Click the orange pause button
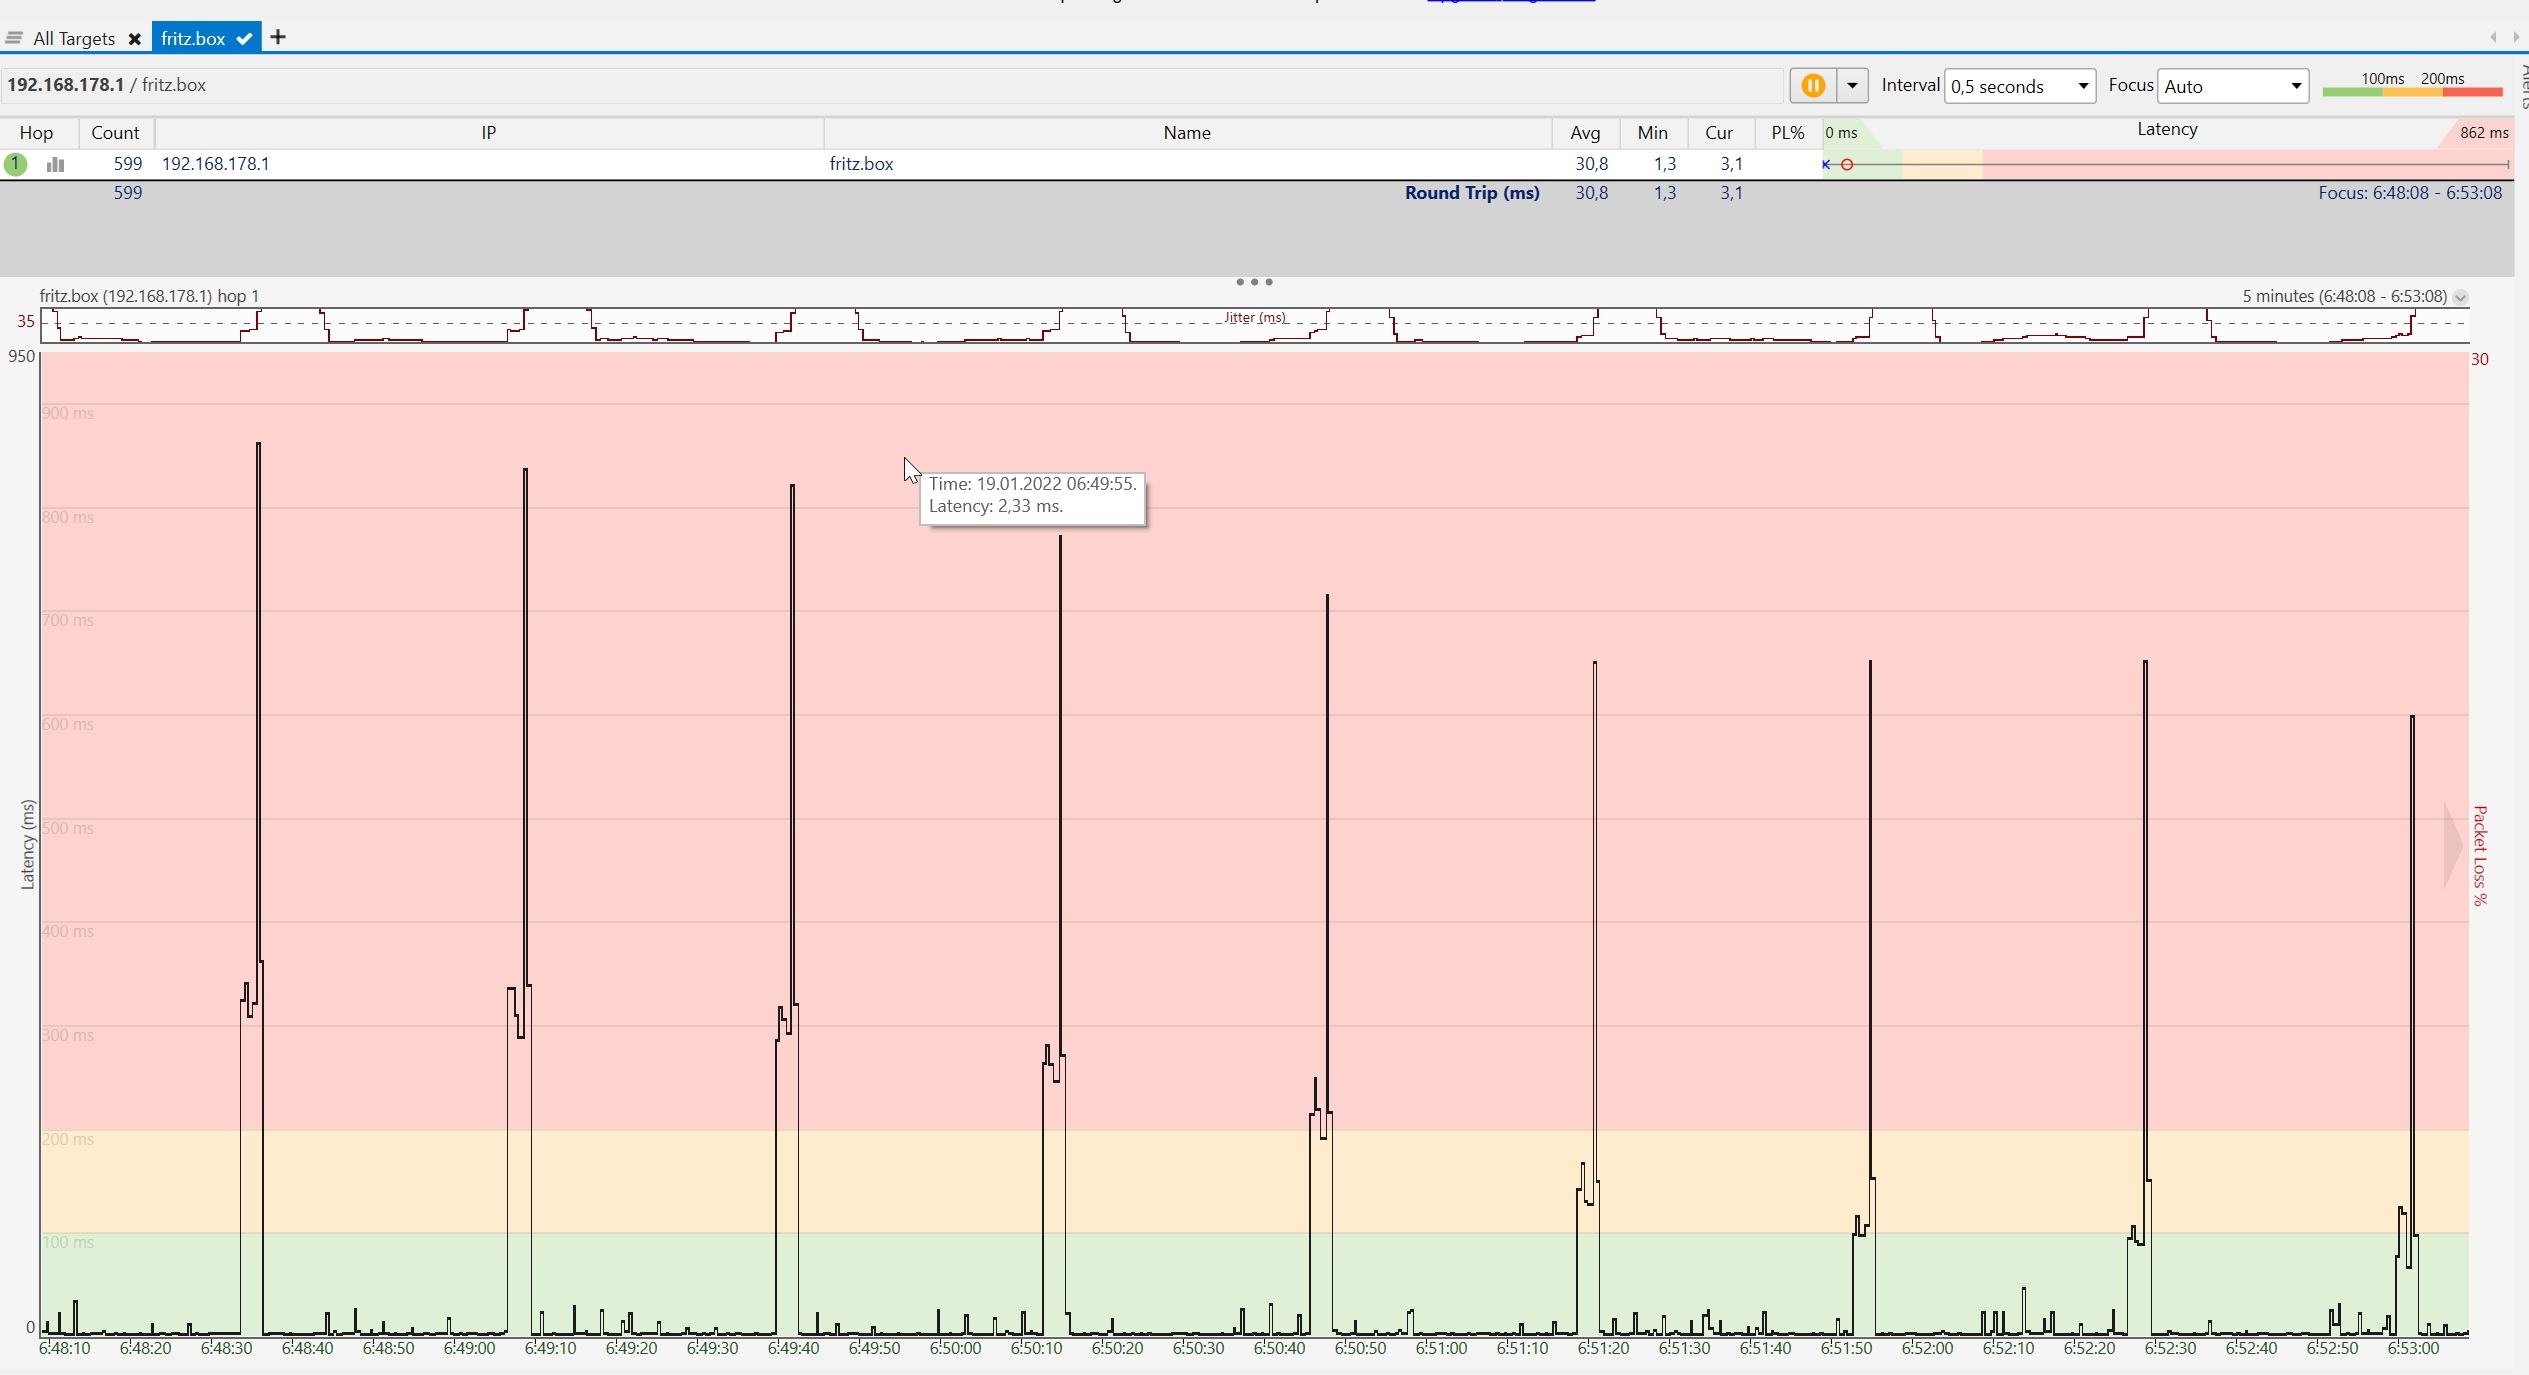2529x1375 pixels. click(x=1813, y=86)
